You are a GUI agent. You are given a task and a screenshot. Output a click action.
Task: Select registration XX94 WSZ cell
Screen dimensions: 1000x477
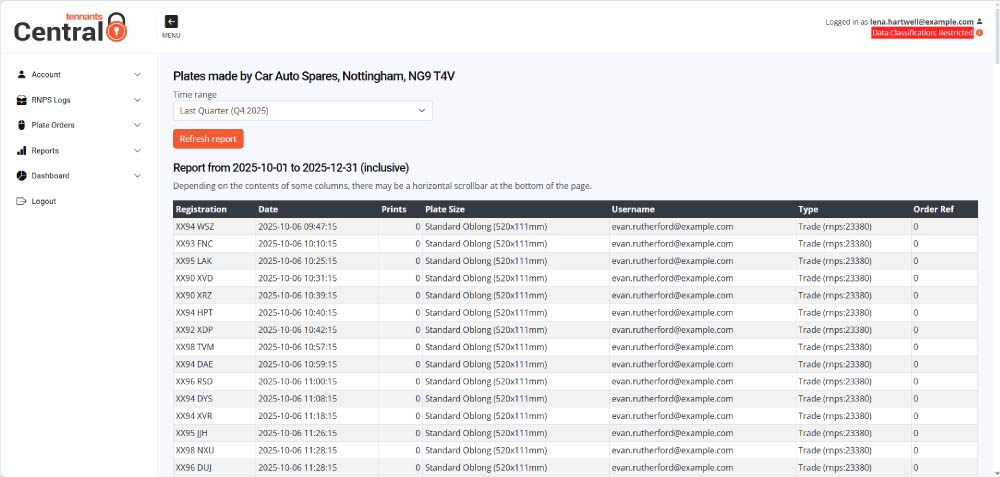tap(214, 226)
